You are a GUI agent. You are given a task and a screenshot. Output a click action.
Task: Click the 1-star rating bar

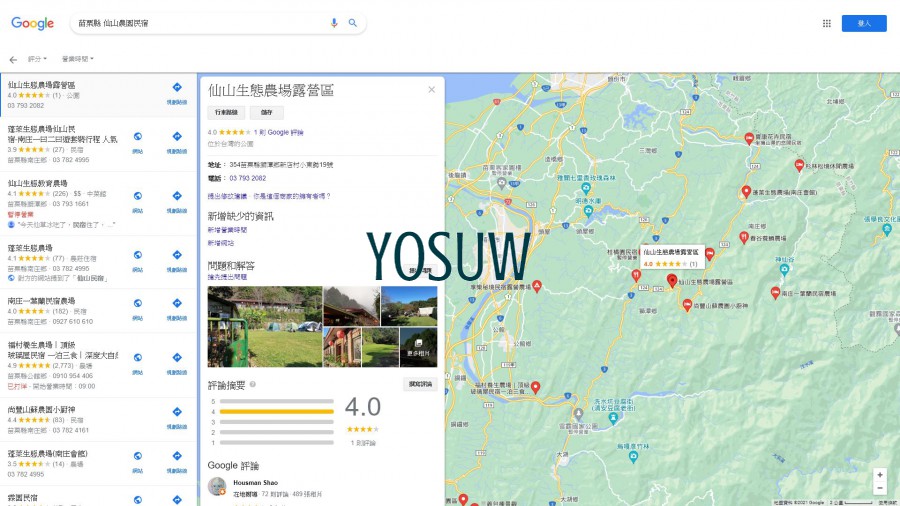[277, 442]
